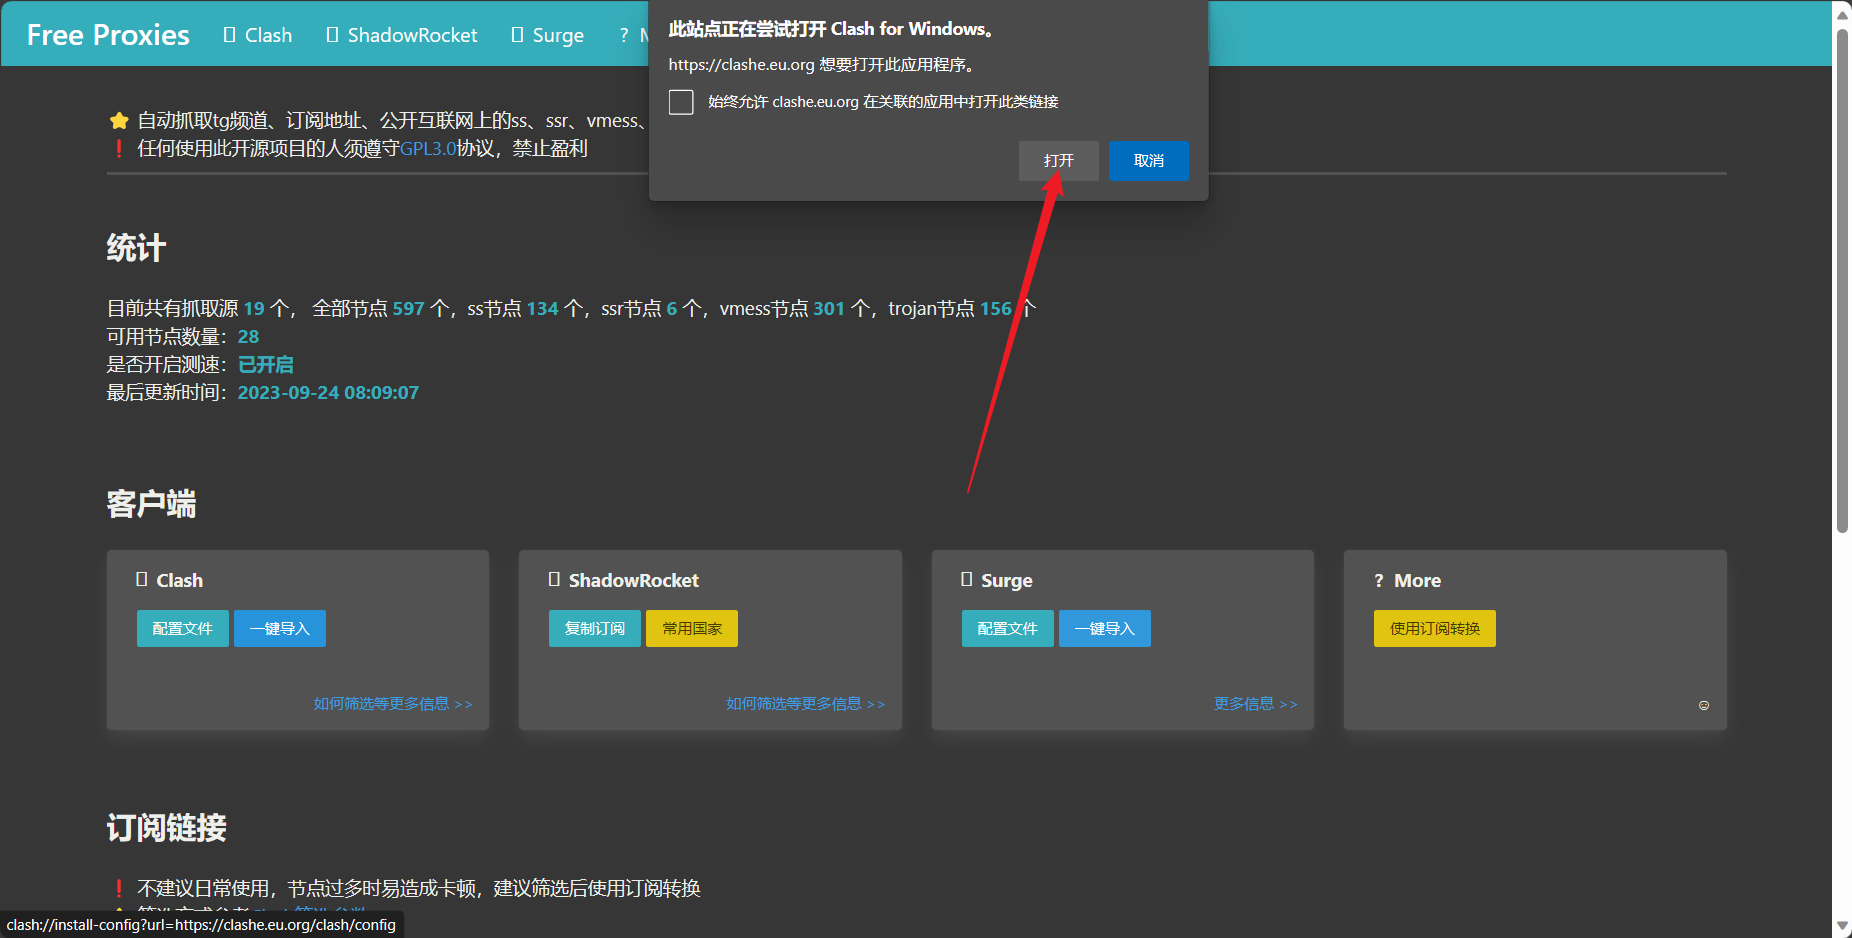Screen dimensions: 1852x938
Task: Click ShadowRocket 复制订阅 button
Action: pos(594,629)
